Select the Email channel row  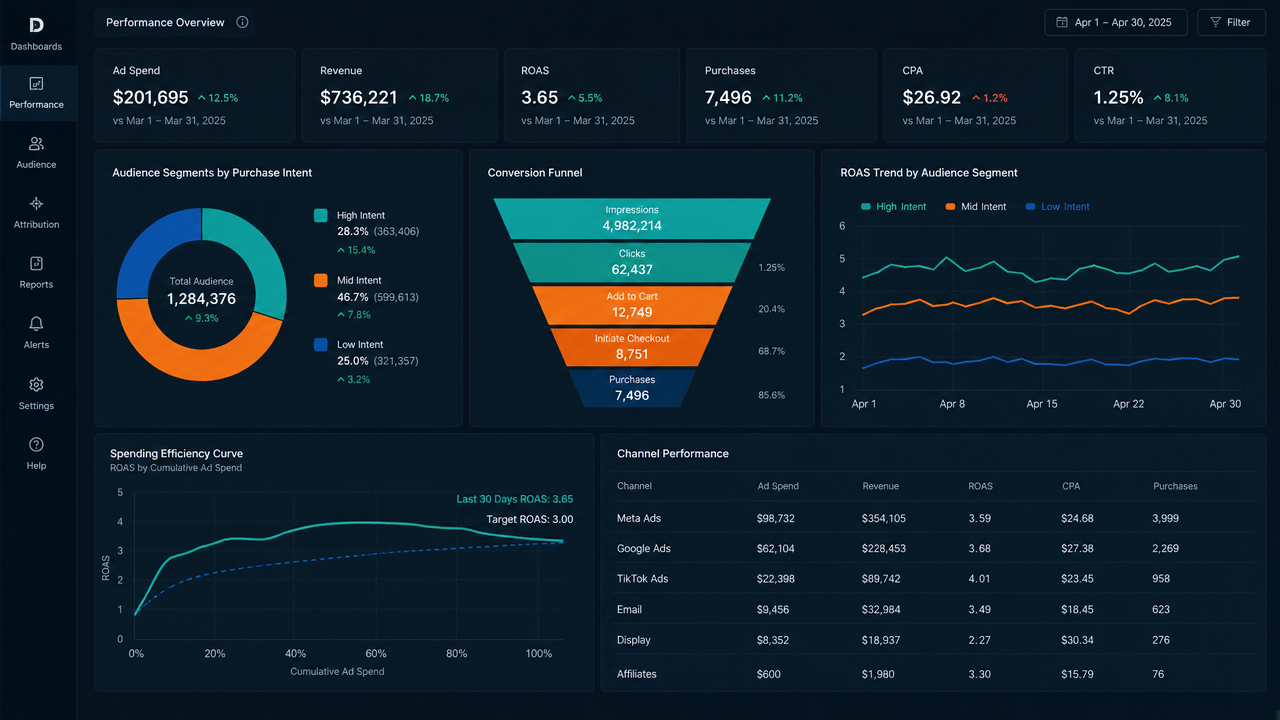pos(933,609)
